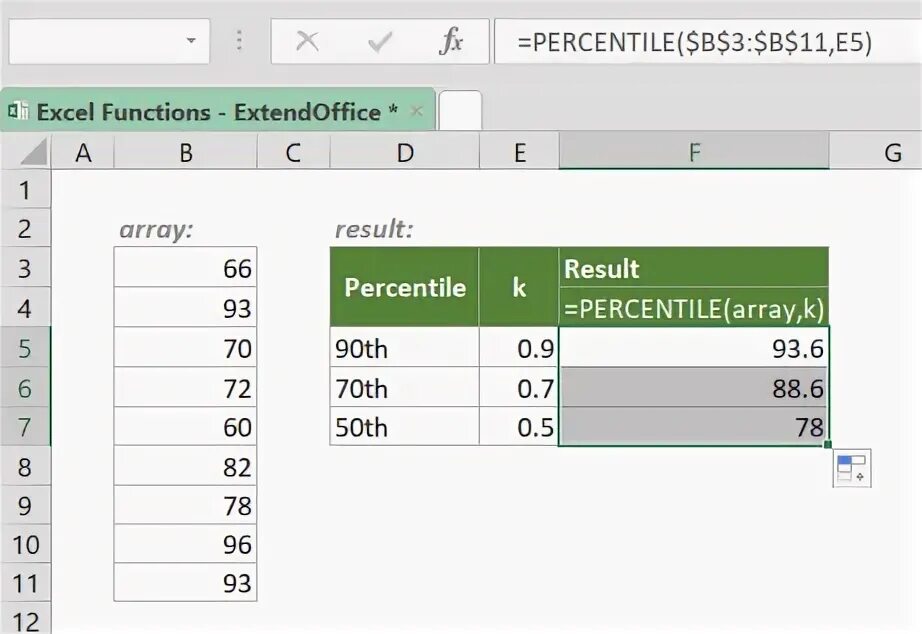Select row 5 header
The width and height of the screenshot is (922, 634).
[25, 348]
